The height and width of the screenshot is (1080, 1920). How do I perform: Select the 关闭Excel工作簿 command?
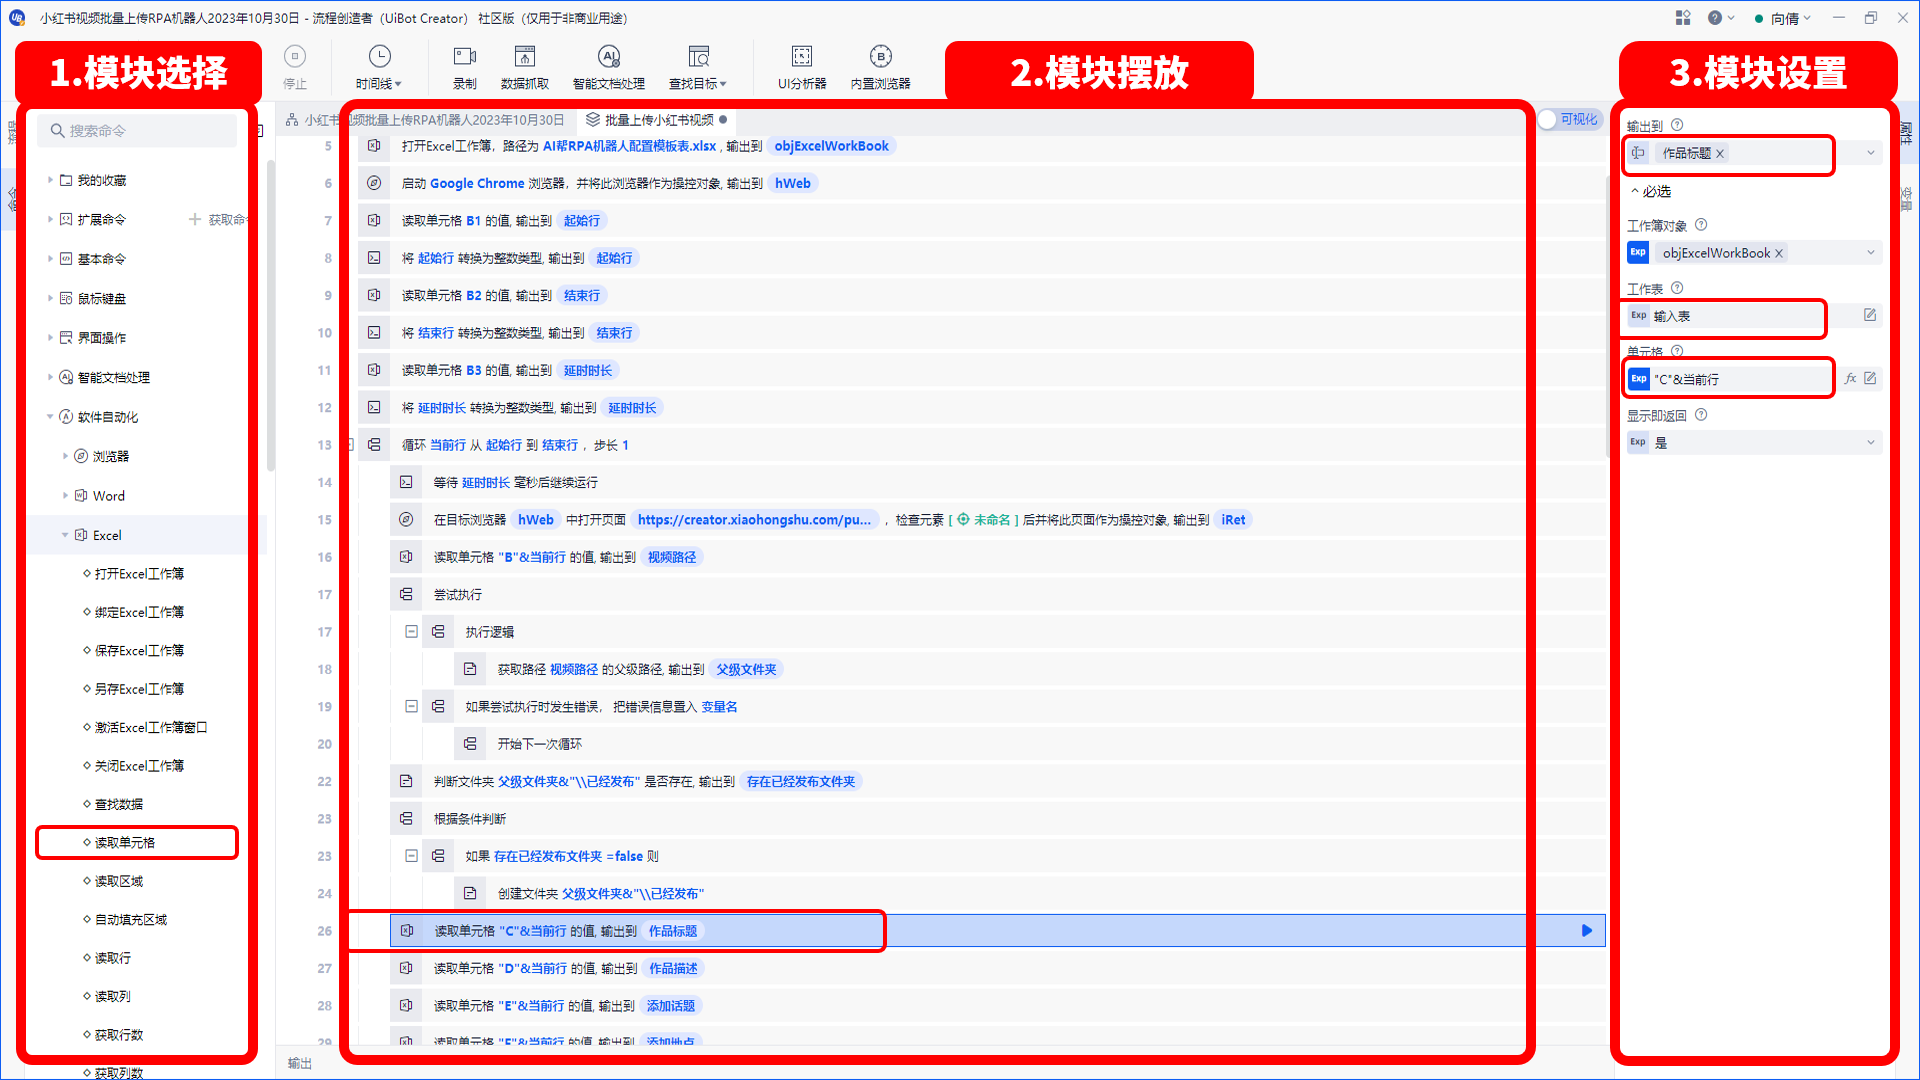(x=139, y=766)
